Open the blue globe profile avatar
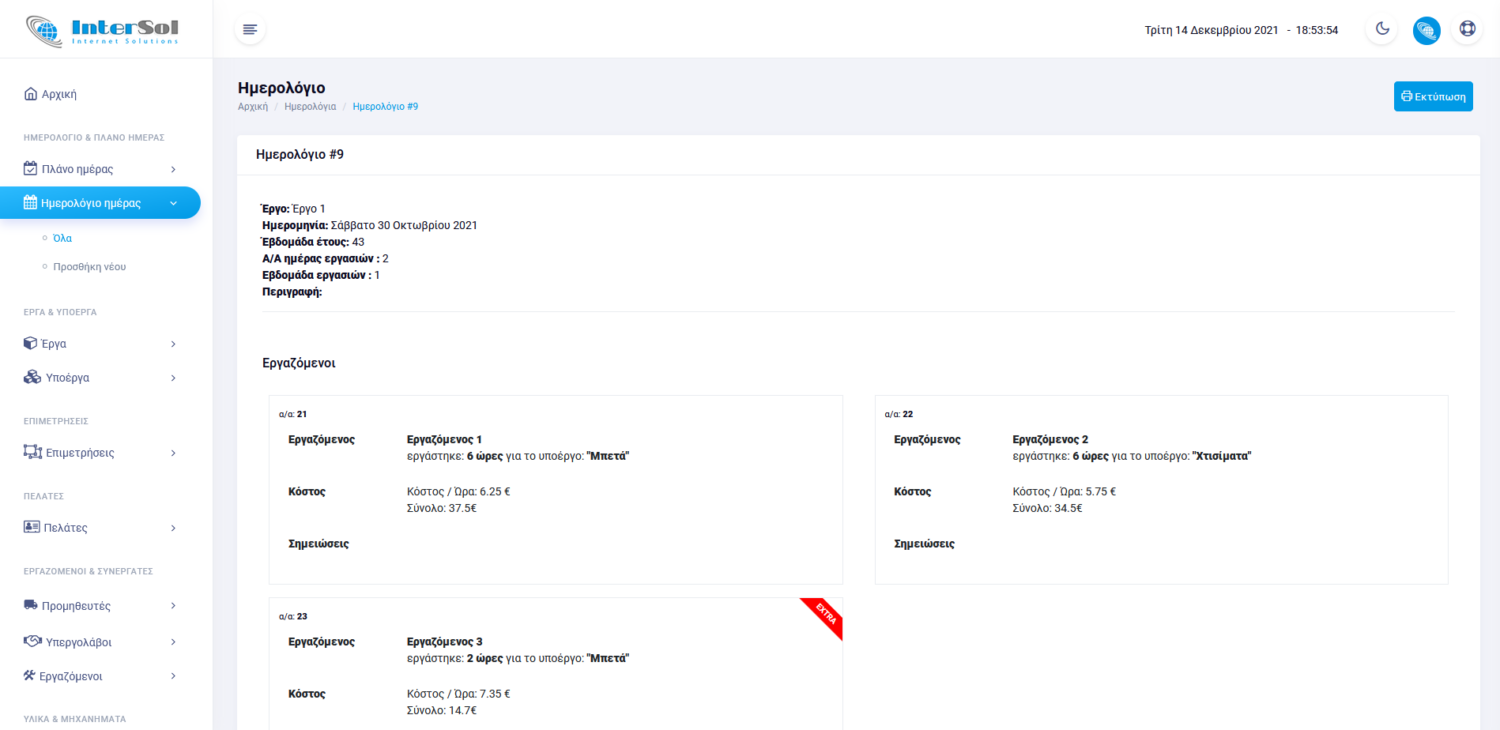Screen dimensions: 1500x730 (x=1426, y=30)
